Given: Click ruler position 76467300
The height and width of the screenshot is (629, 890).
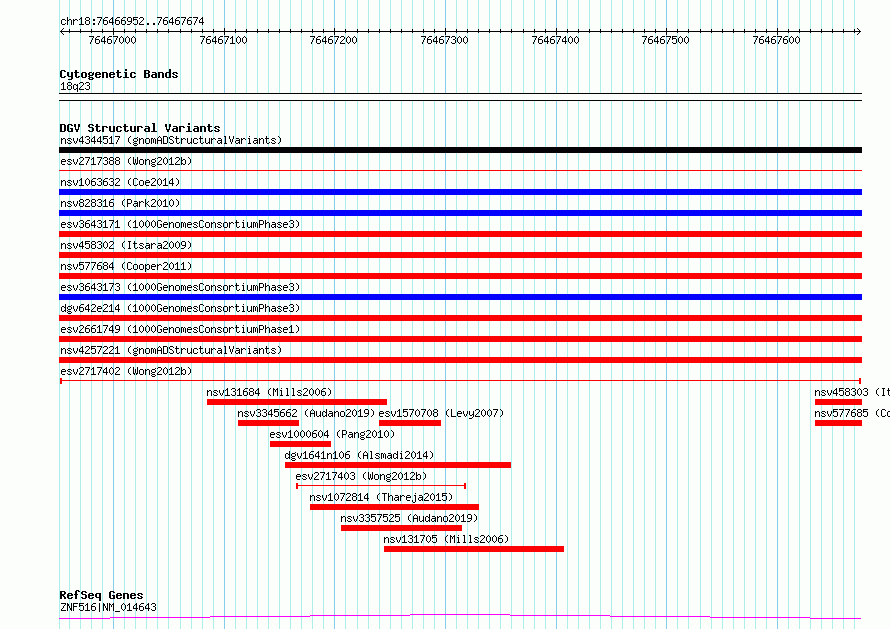Looking at the screenshot, I should coord(444,40).
